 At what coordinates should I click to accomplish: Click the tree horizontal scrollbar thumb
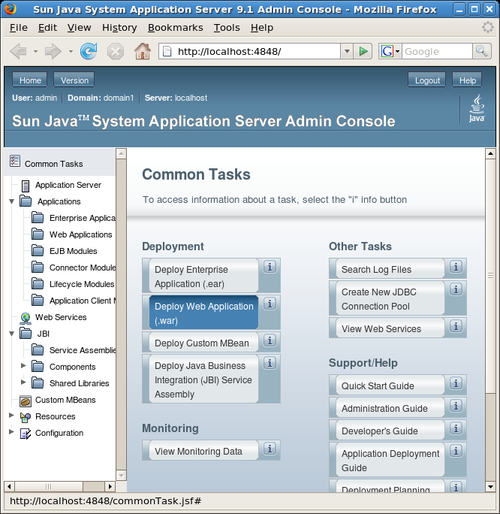[x=49, y=486]
